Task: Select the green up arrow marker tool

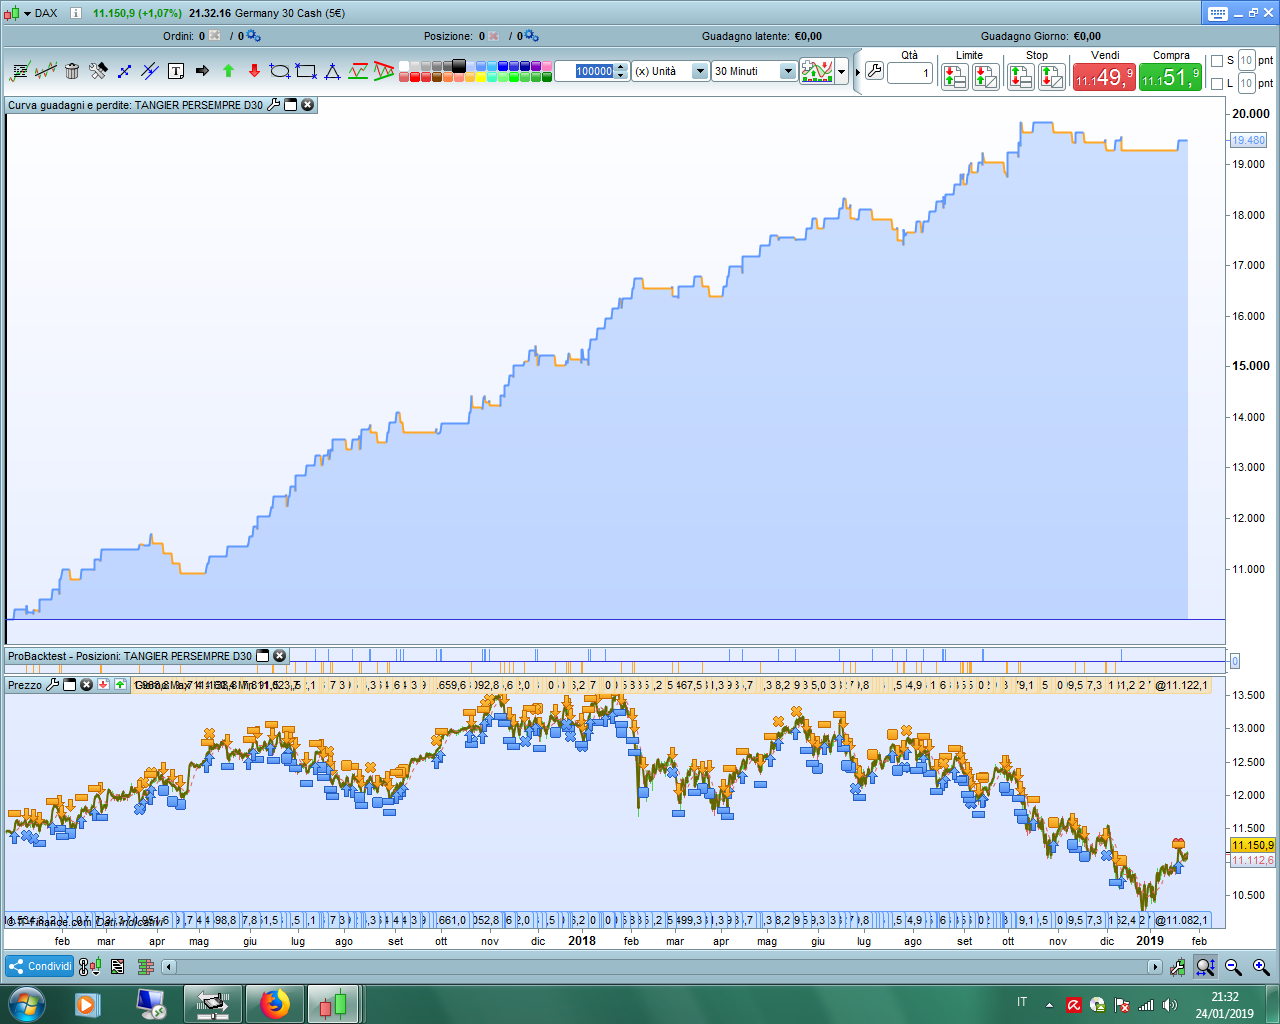Action: (x=228, y=71)
